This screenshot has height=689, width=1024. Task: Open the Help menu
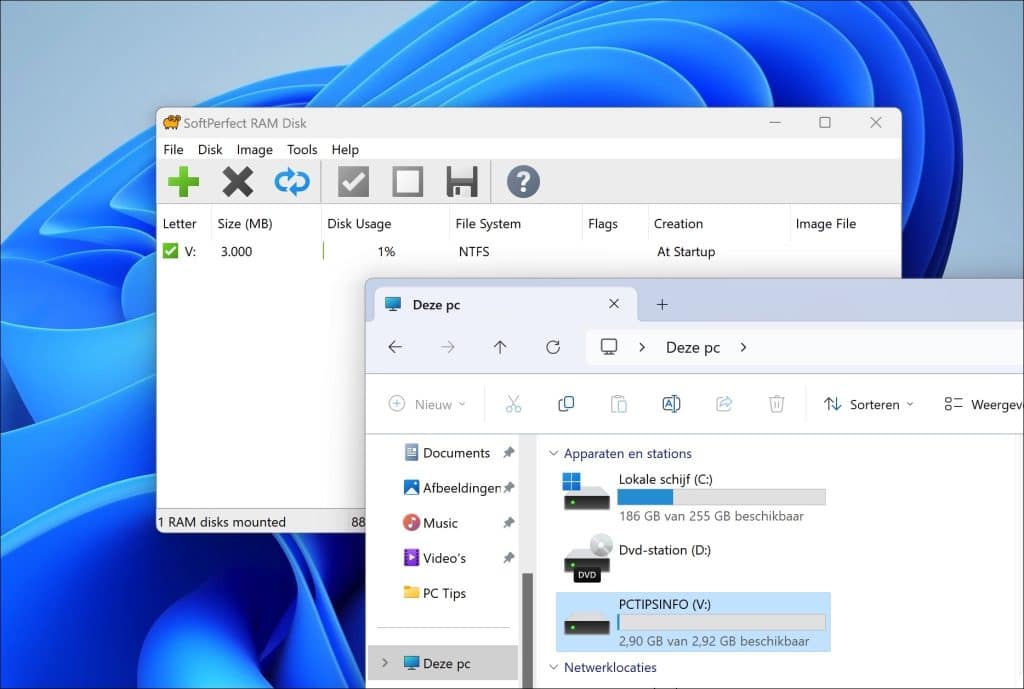[x=345, y=150]
